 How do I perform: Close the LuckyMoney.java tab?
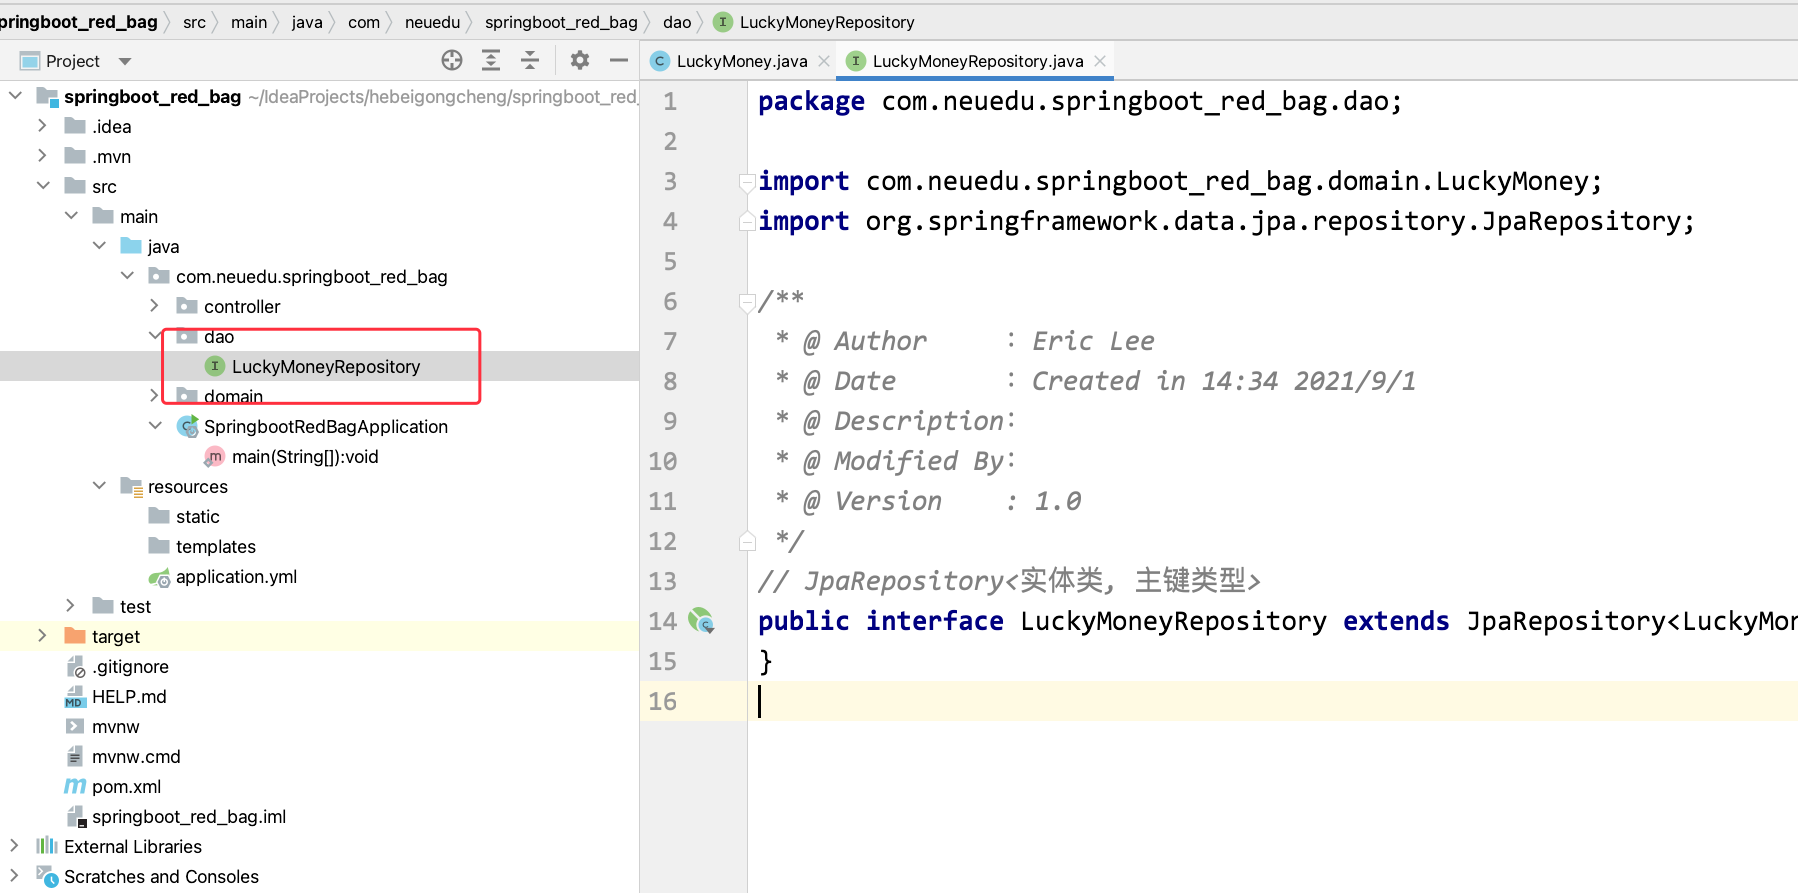point(824,61)
